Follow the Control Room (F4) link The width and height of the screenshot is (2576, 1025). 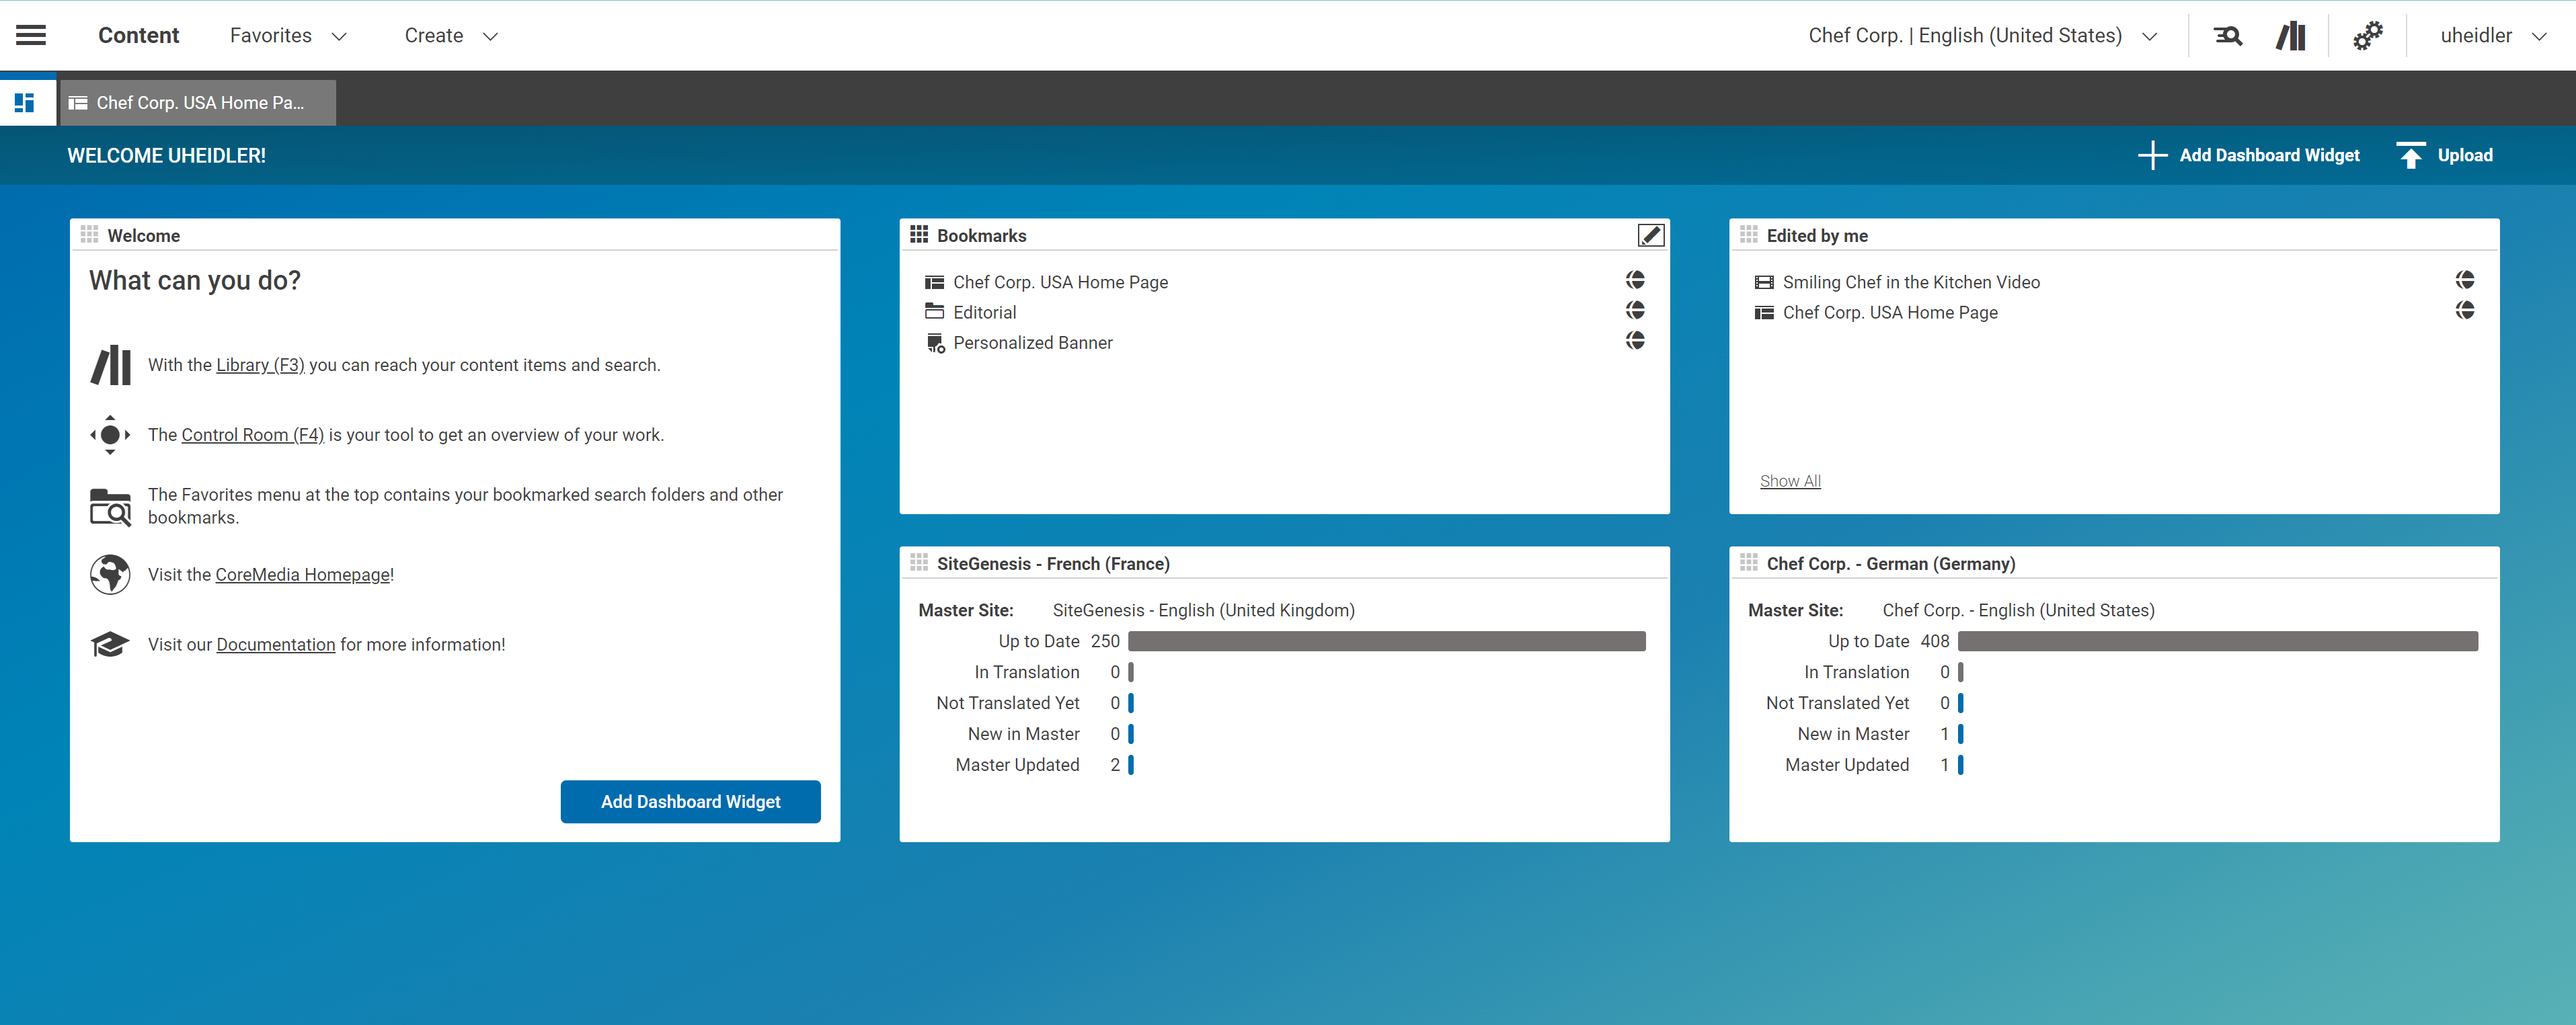pos(252,435)
